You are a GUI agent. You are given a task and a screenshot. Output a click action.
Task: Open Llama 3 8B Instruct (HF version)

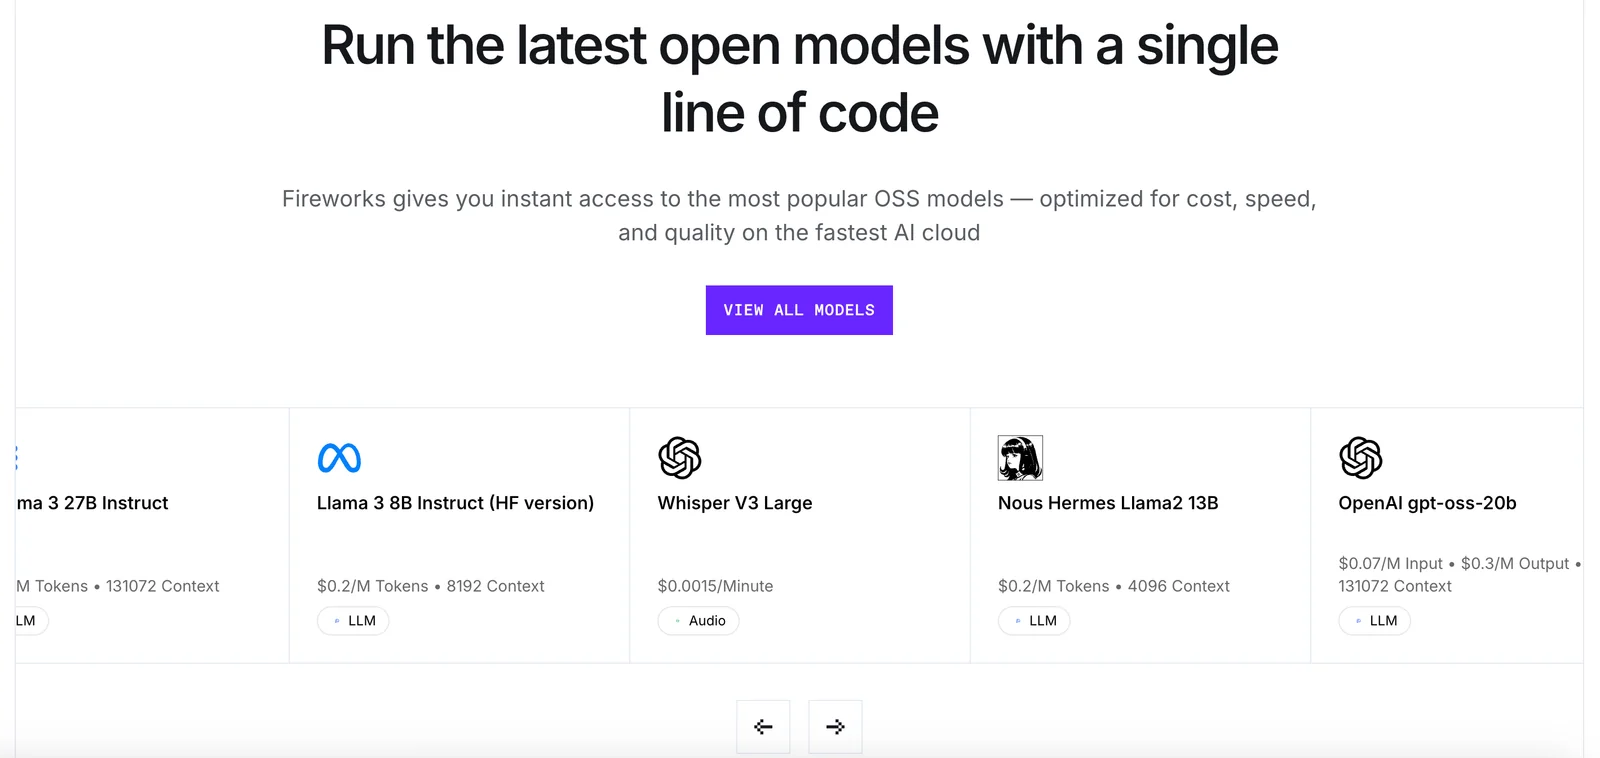(455, 503)
